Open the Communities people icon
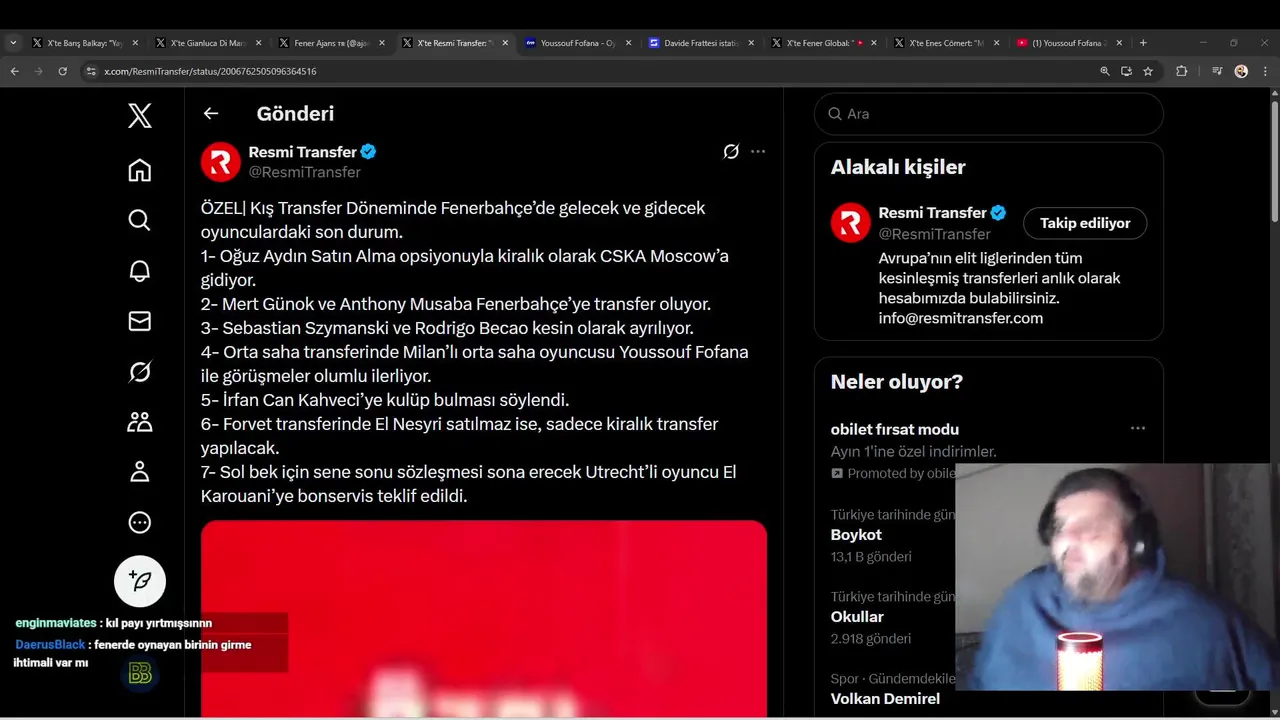This screenshot has height=720, width=1280. (x=140, y=422)
